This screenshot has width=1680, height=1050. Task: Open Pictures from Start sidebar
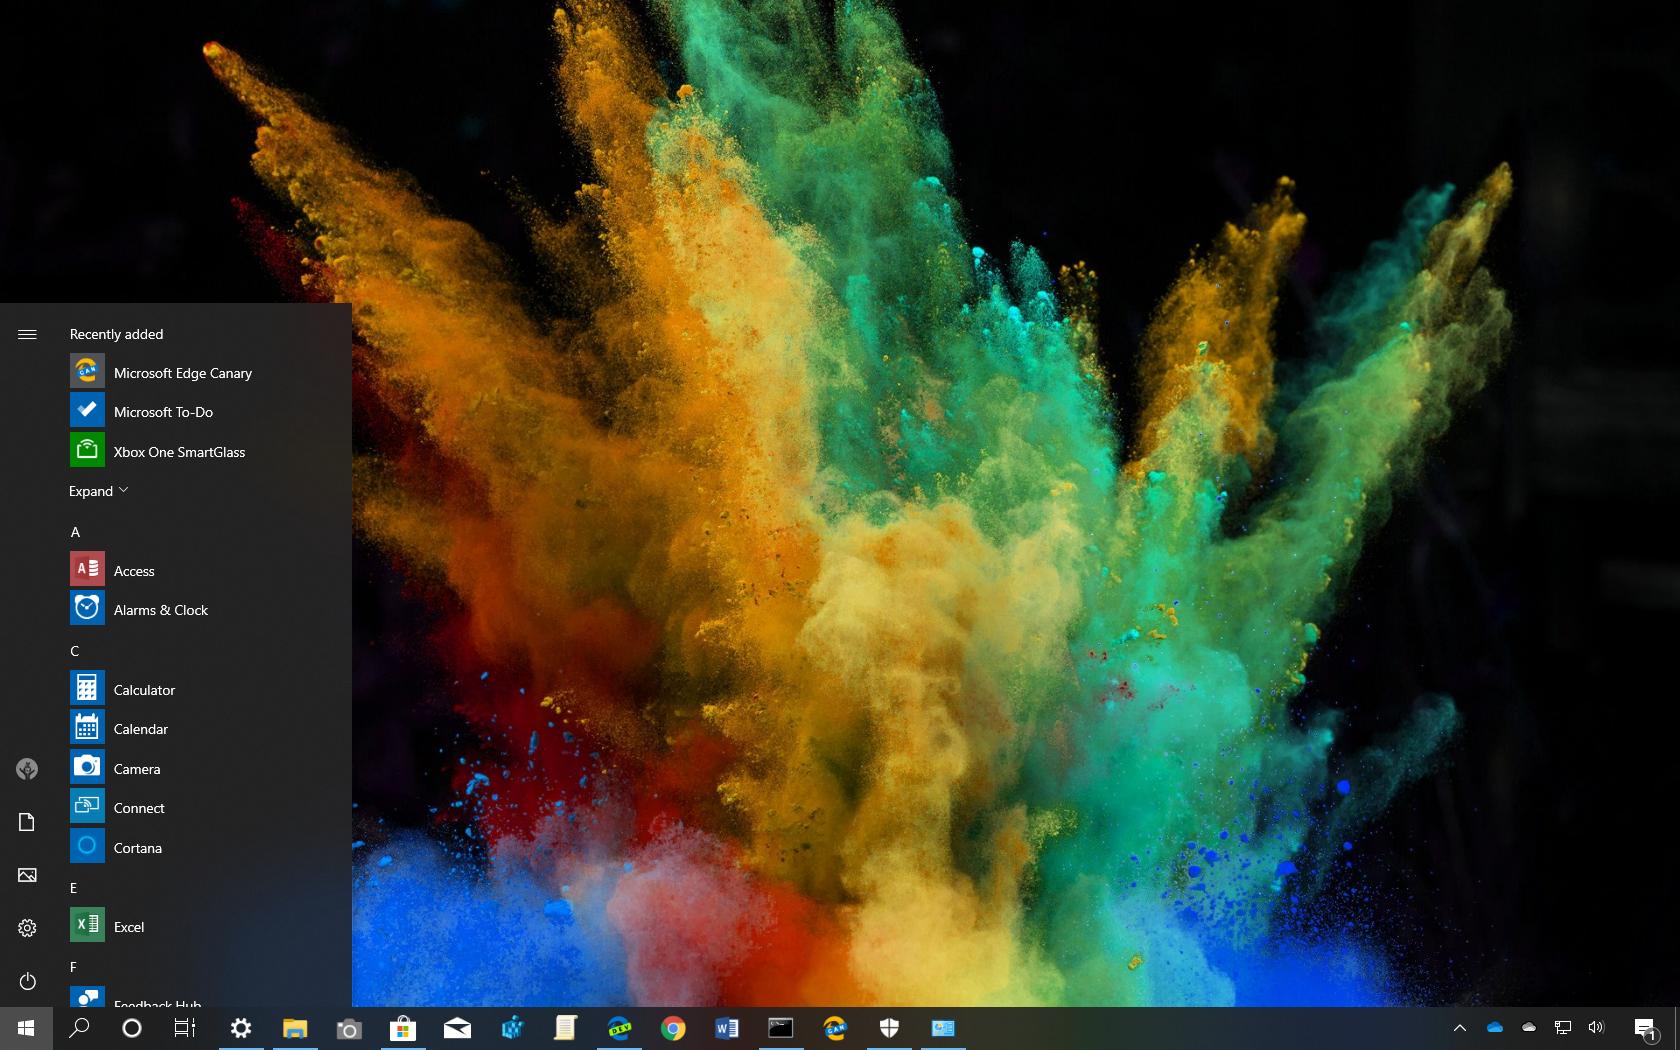coord(27,875)
